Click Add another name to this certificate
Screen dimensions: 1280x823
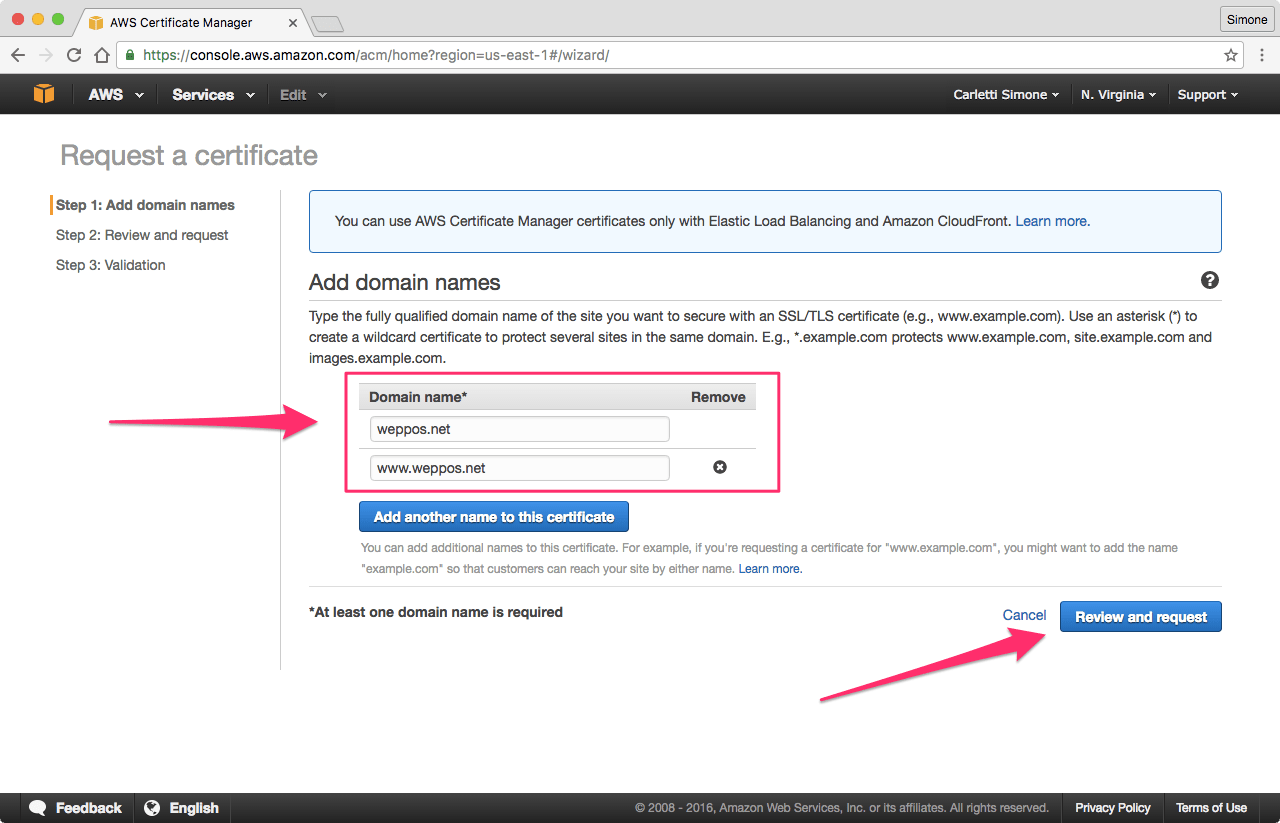[493, 516]
